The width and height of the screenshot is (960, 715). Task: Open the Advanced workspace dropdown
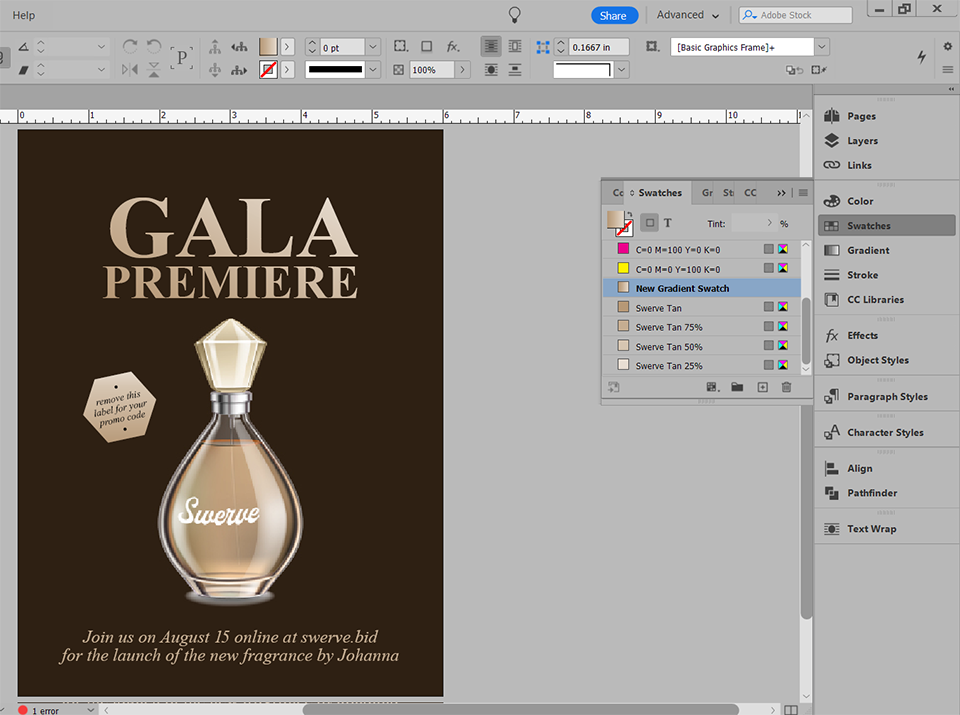[687, 15]
